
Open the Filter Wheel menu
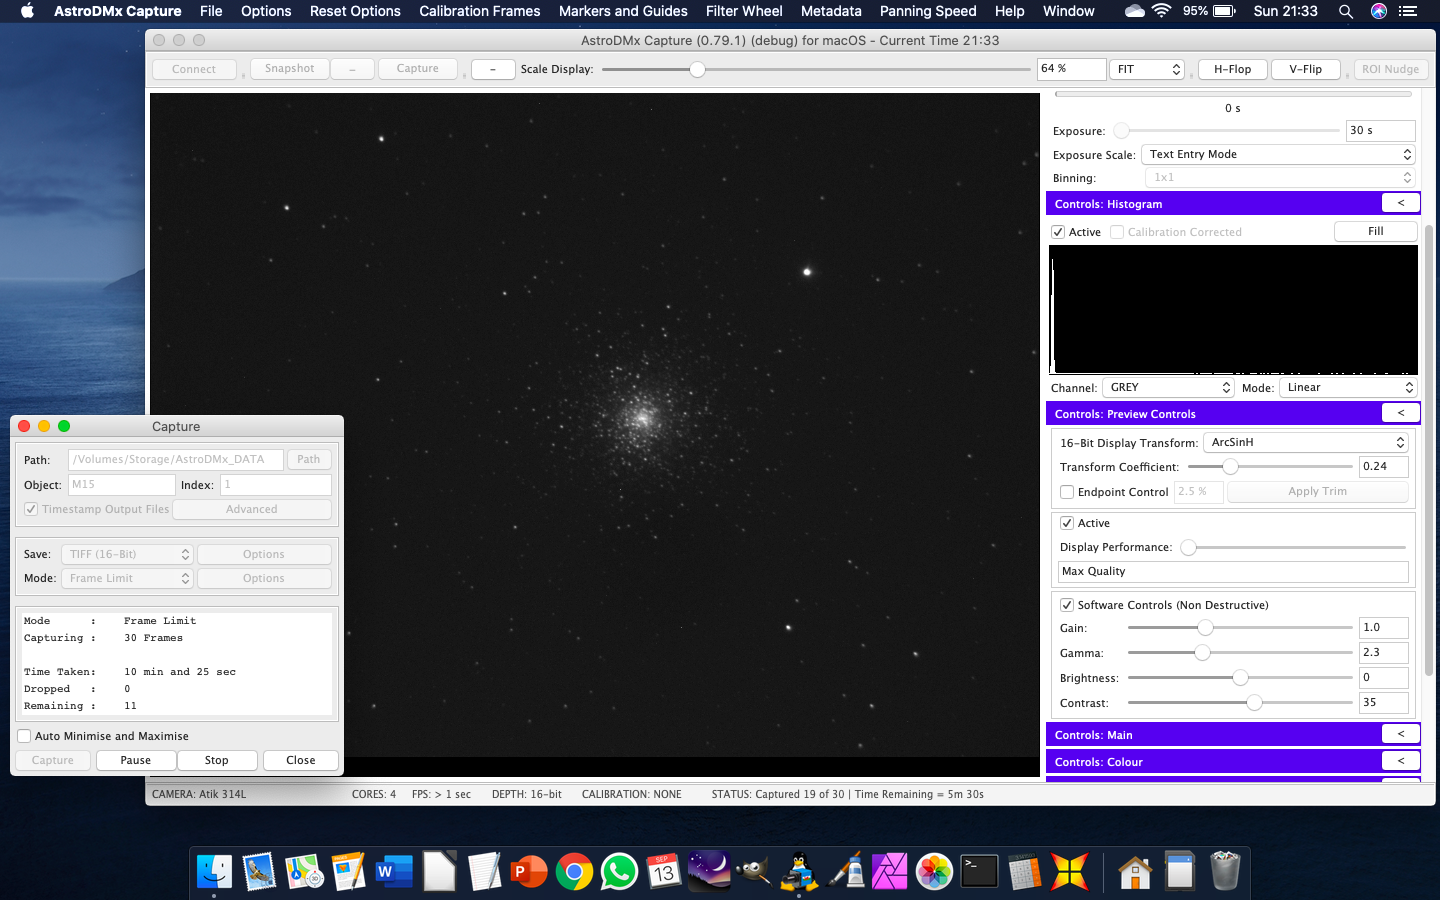pyautogui.click(x=744, y=11)
